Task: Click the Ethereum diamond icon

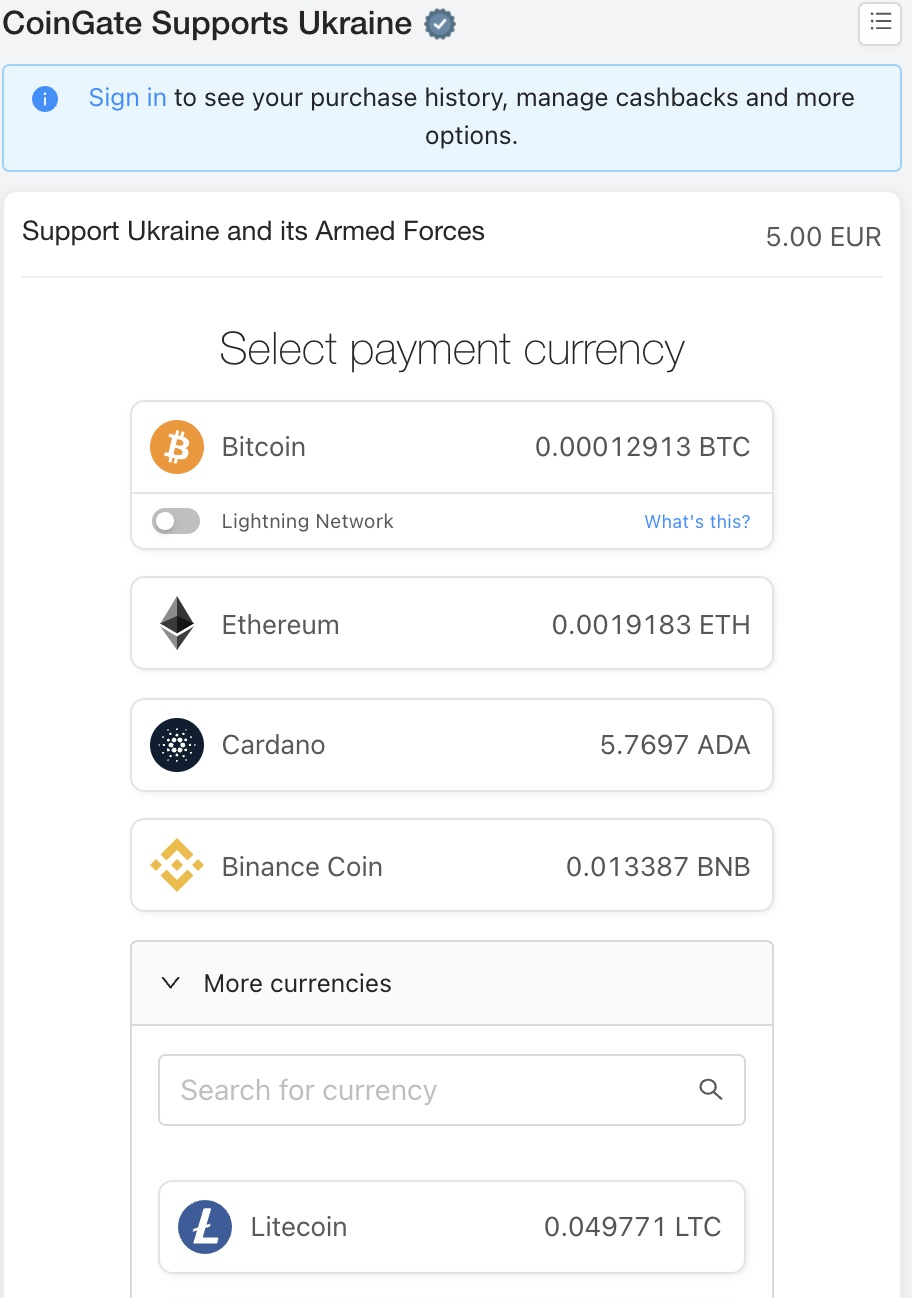Action: tap(177, 624)
